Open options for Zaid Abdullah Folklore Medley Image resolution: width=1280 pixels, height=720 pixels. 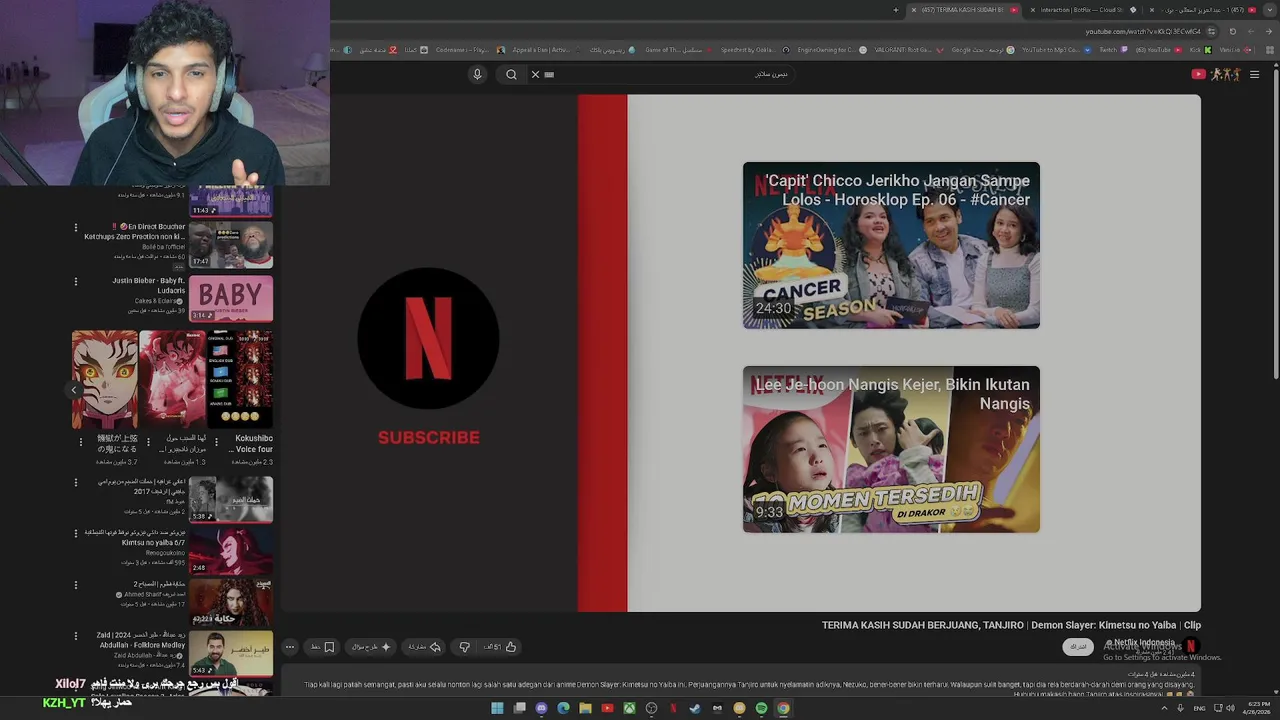click(x=75, y=636)
